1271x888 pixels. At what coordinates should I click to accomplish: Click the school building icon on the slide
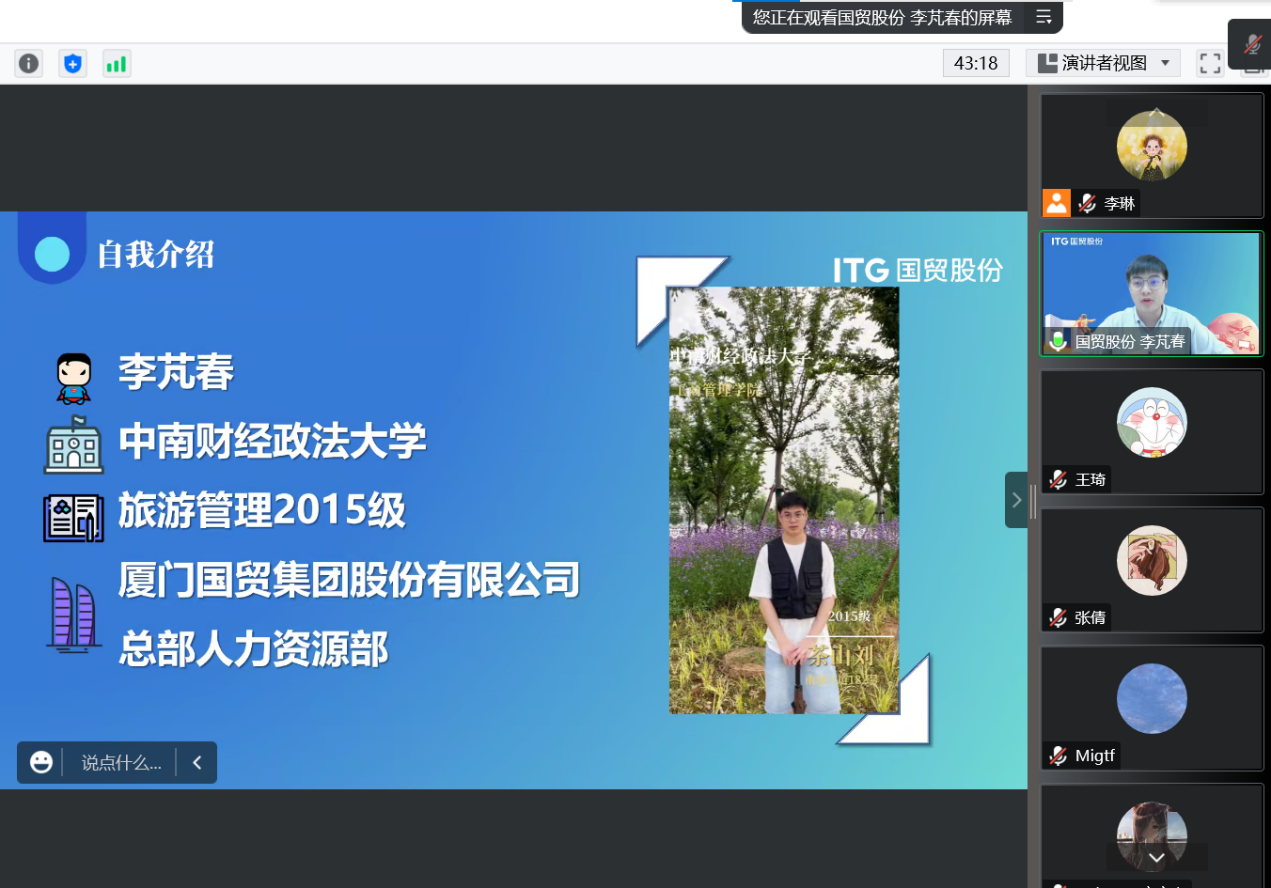73,445
